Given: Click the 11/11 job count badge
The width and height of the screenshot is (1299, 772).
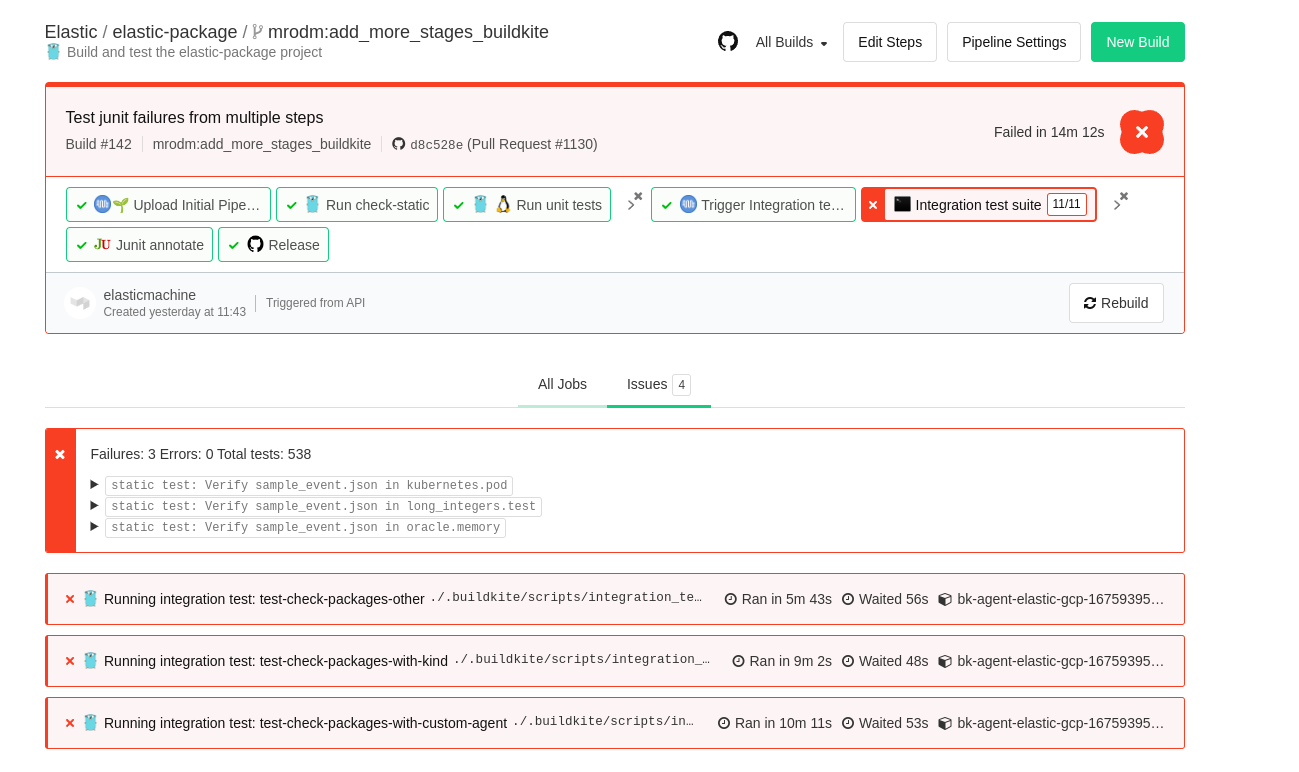Looking at the screenshot, I should tap(1066, 204).
